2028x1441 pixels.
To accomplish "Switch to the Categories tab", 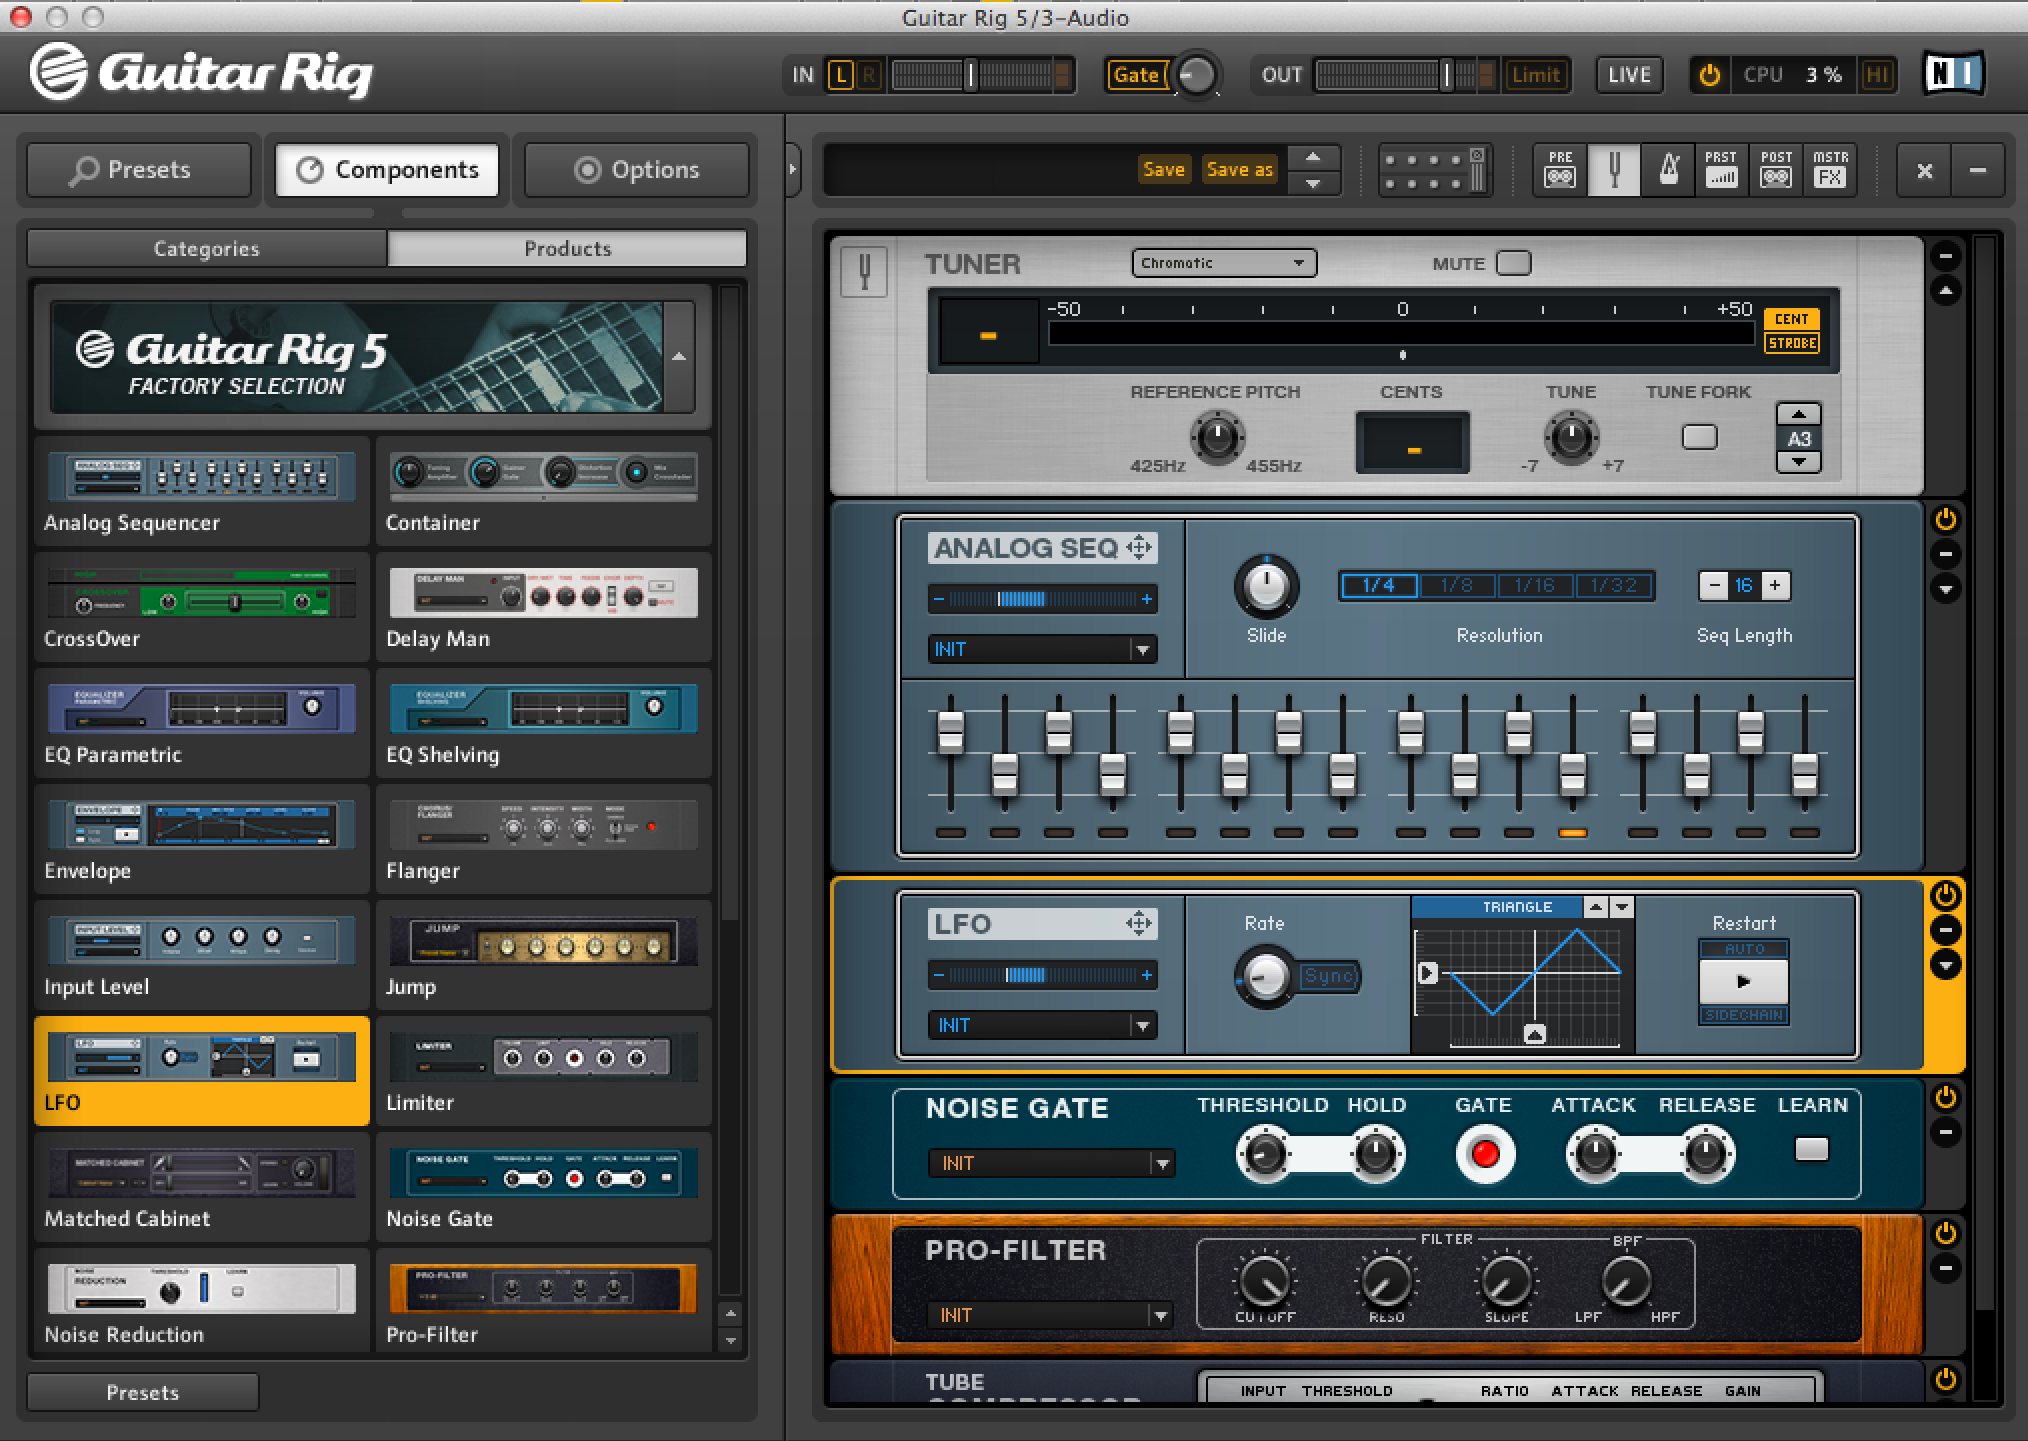I will 207,248.
